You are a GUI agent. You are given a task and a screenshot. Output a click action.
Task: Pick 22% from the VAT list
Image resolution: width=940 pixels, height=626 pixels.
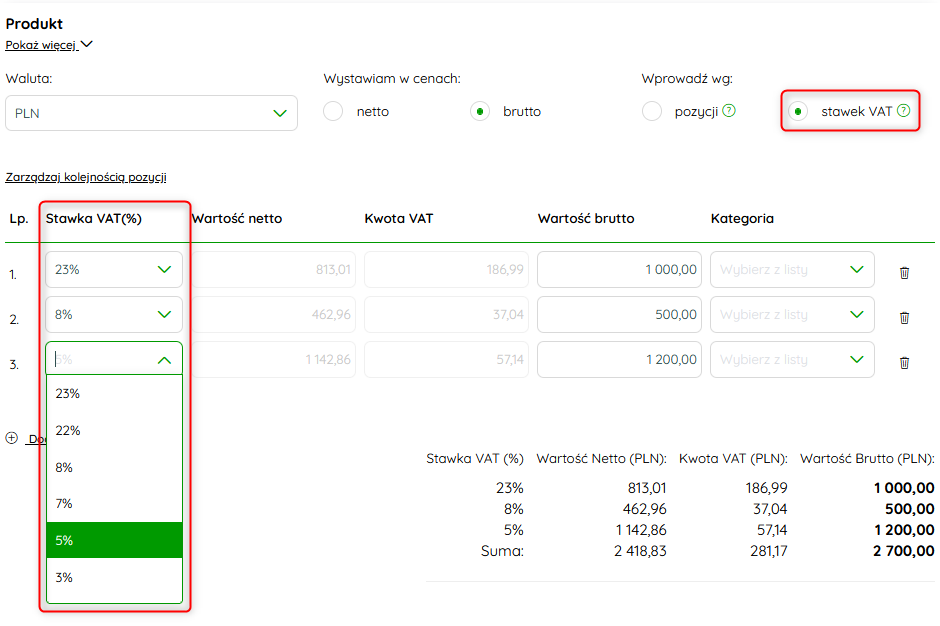(114, 431)
